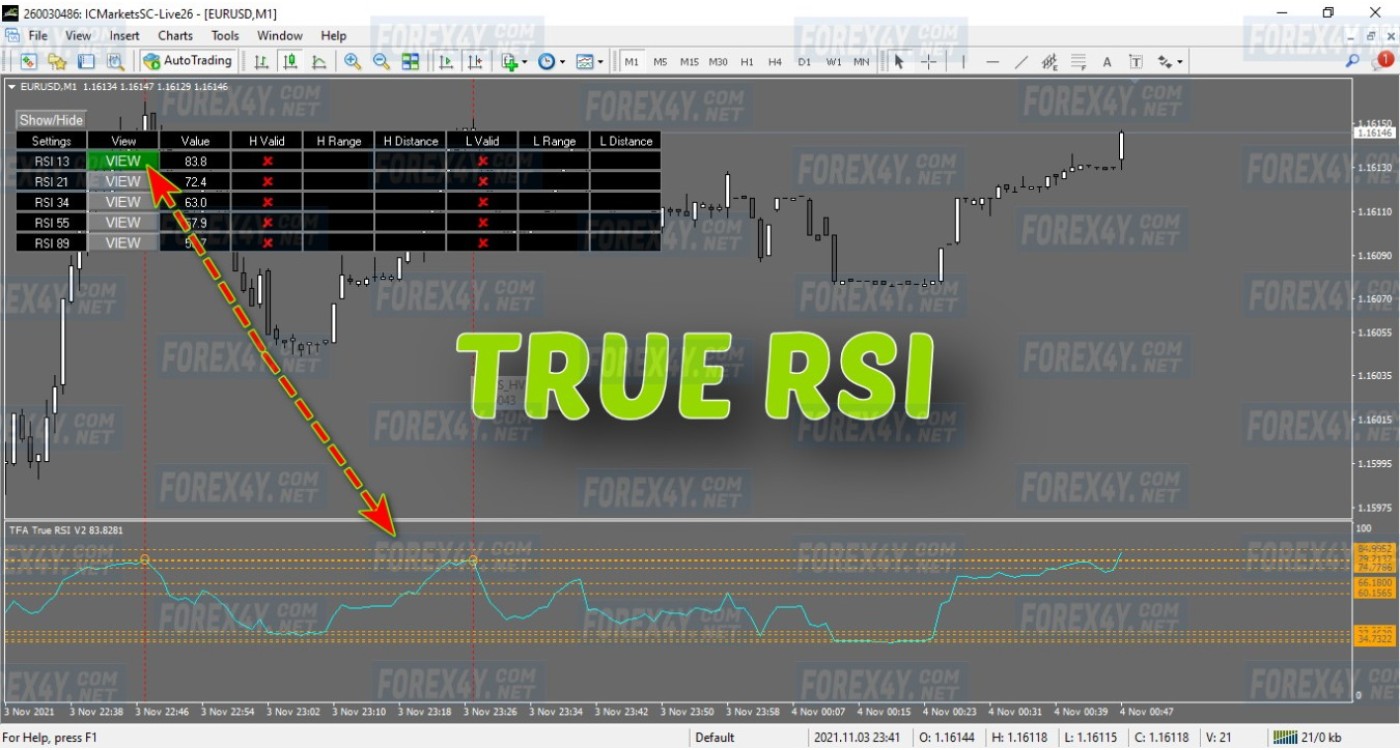The height and width of the screenshot is (750, 1400).
Task: Insert a Text Label with the T icon
Action: 1136,61
